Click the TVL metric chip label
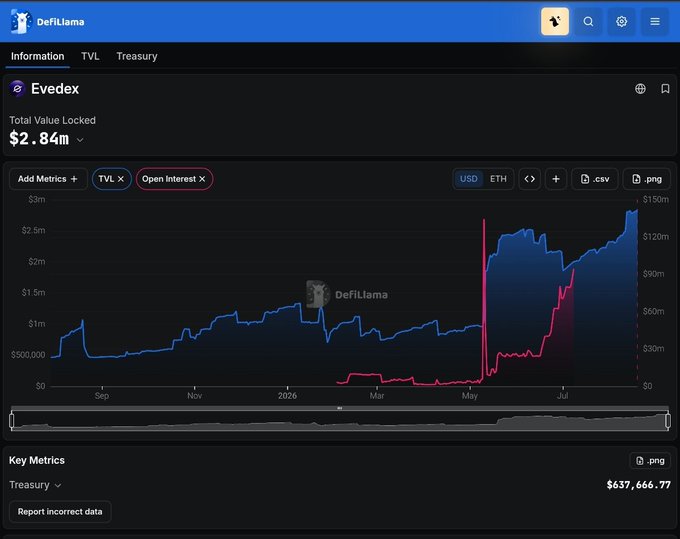The width and height of the screenshot is (680, 539). tap(106, 179)
